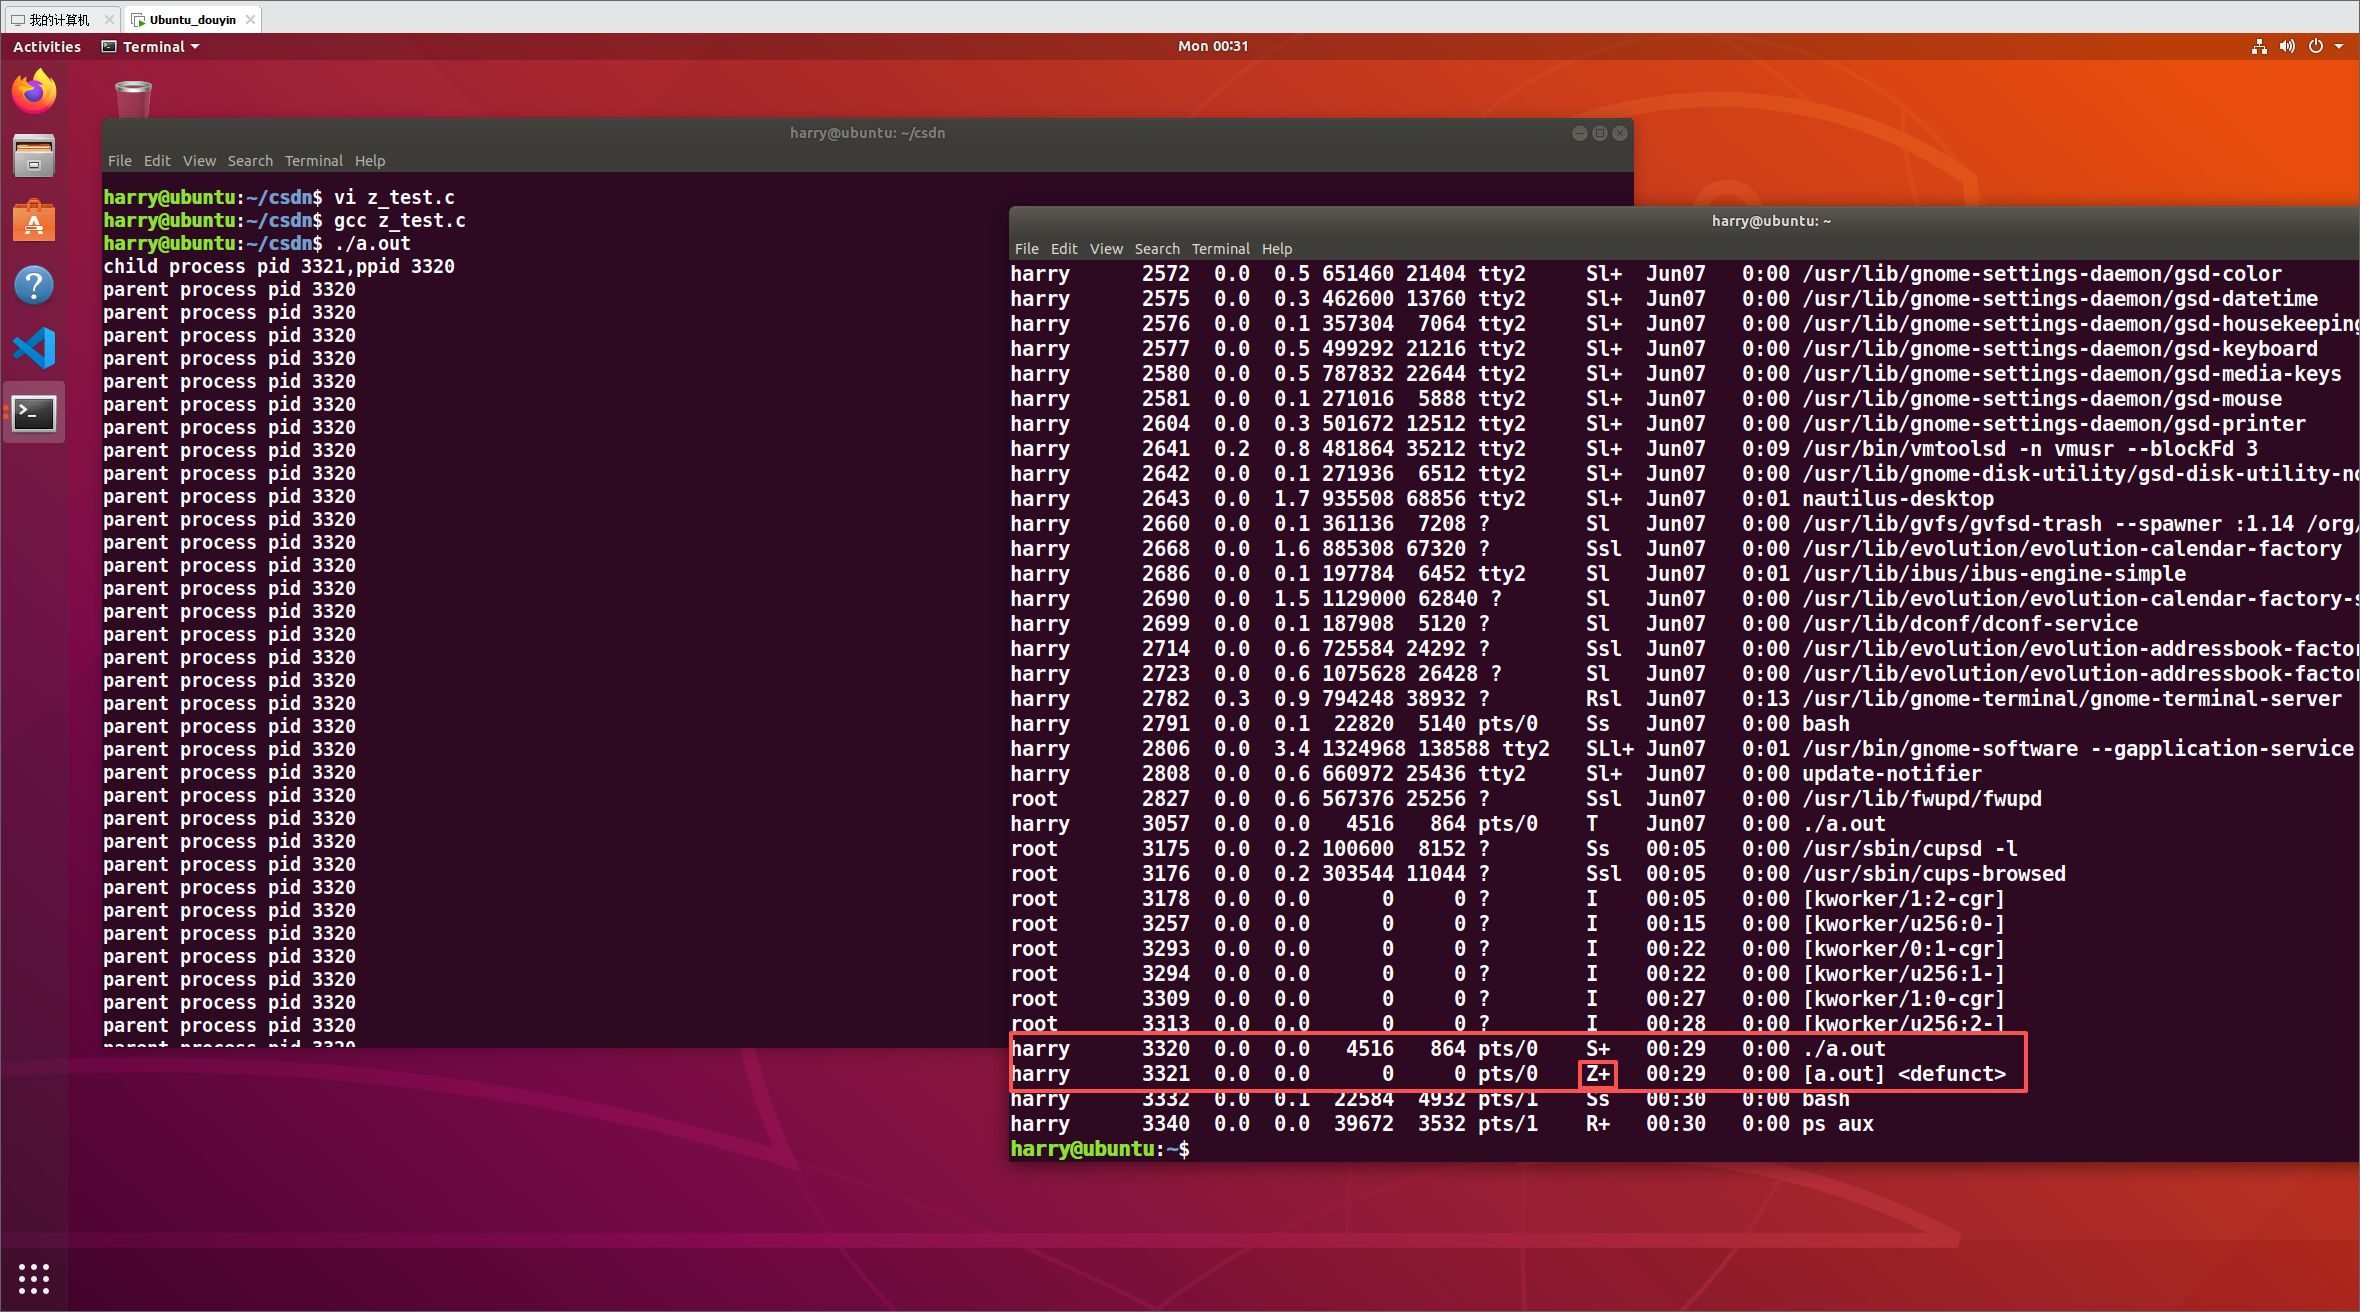Open Help menu in csdn terminal
This screenshot has width=2360, height=1312.
click(x=370, y=161)
